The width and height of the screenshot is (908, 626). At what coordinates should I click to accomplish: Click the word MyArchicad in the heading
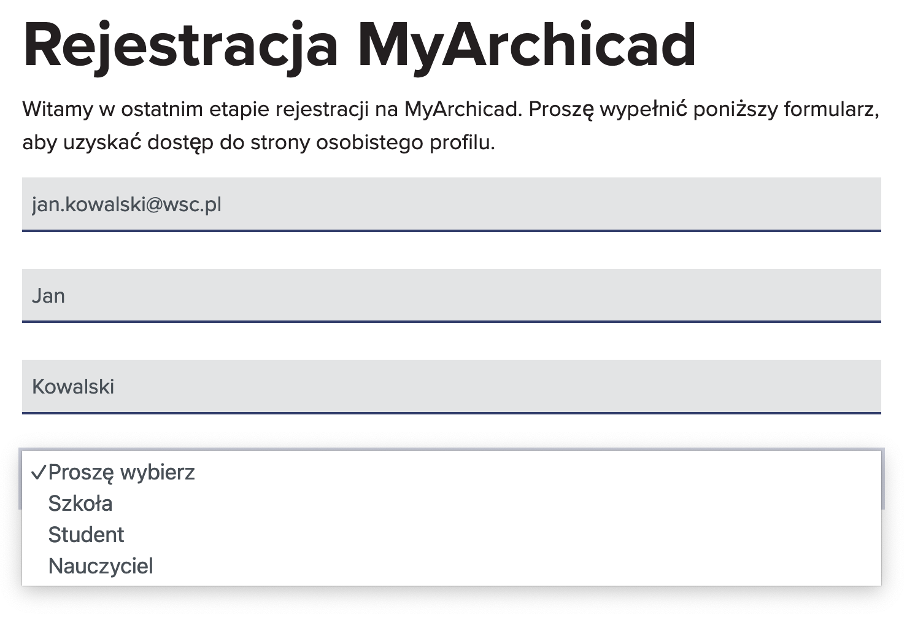[x=527, y=44]
